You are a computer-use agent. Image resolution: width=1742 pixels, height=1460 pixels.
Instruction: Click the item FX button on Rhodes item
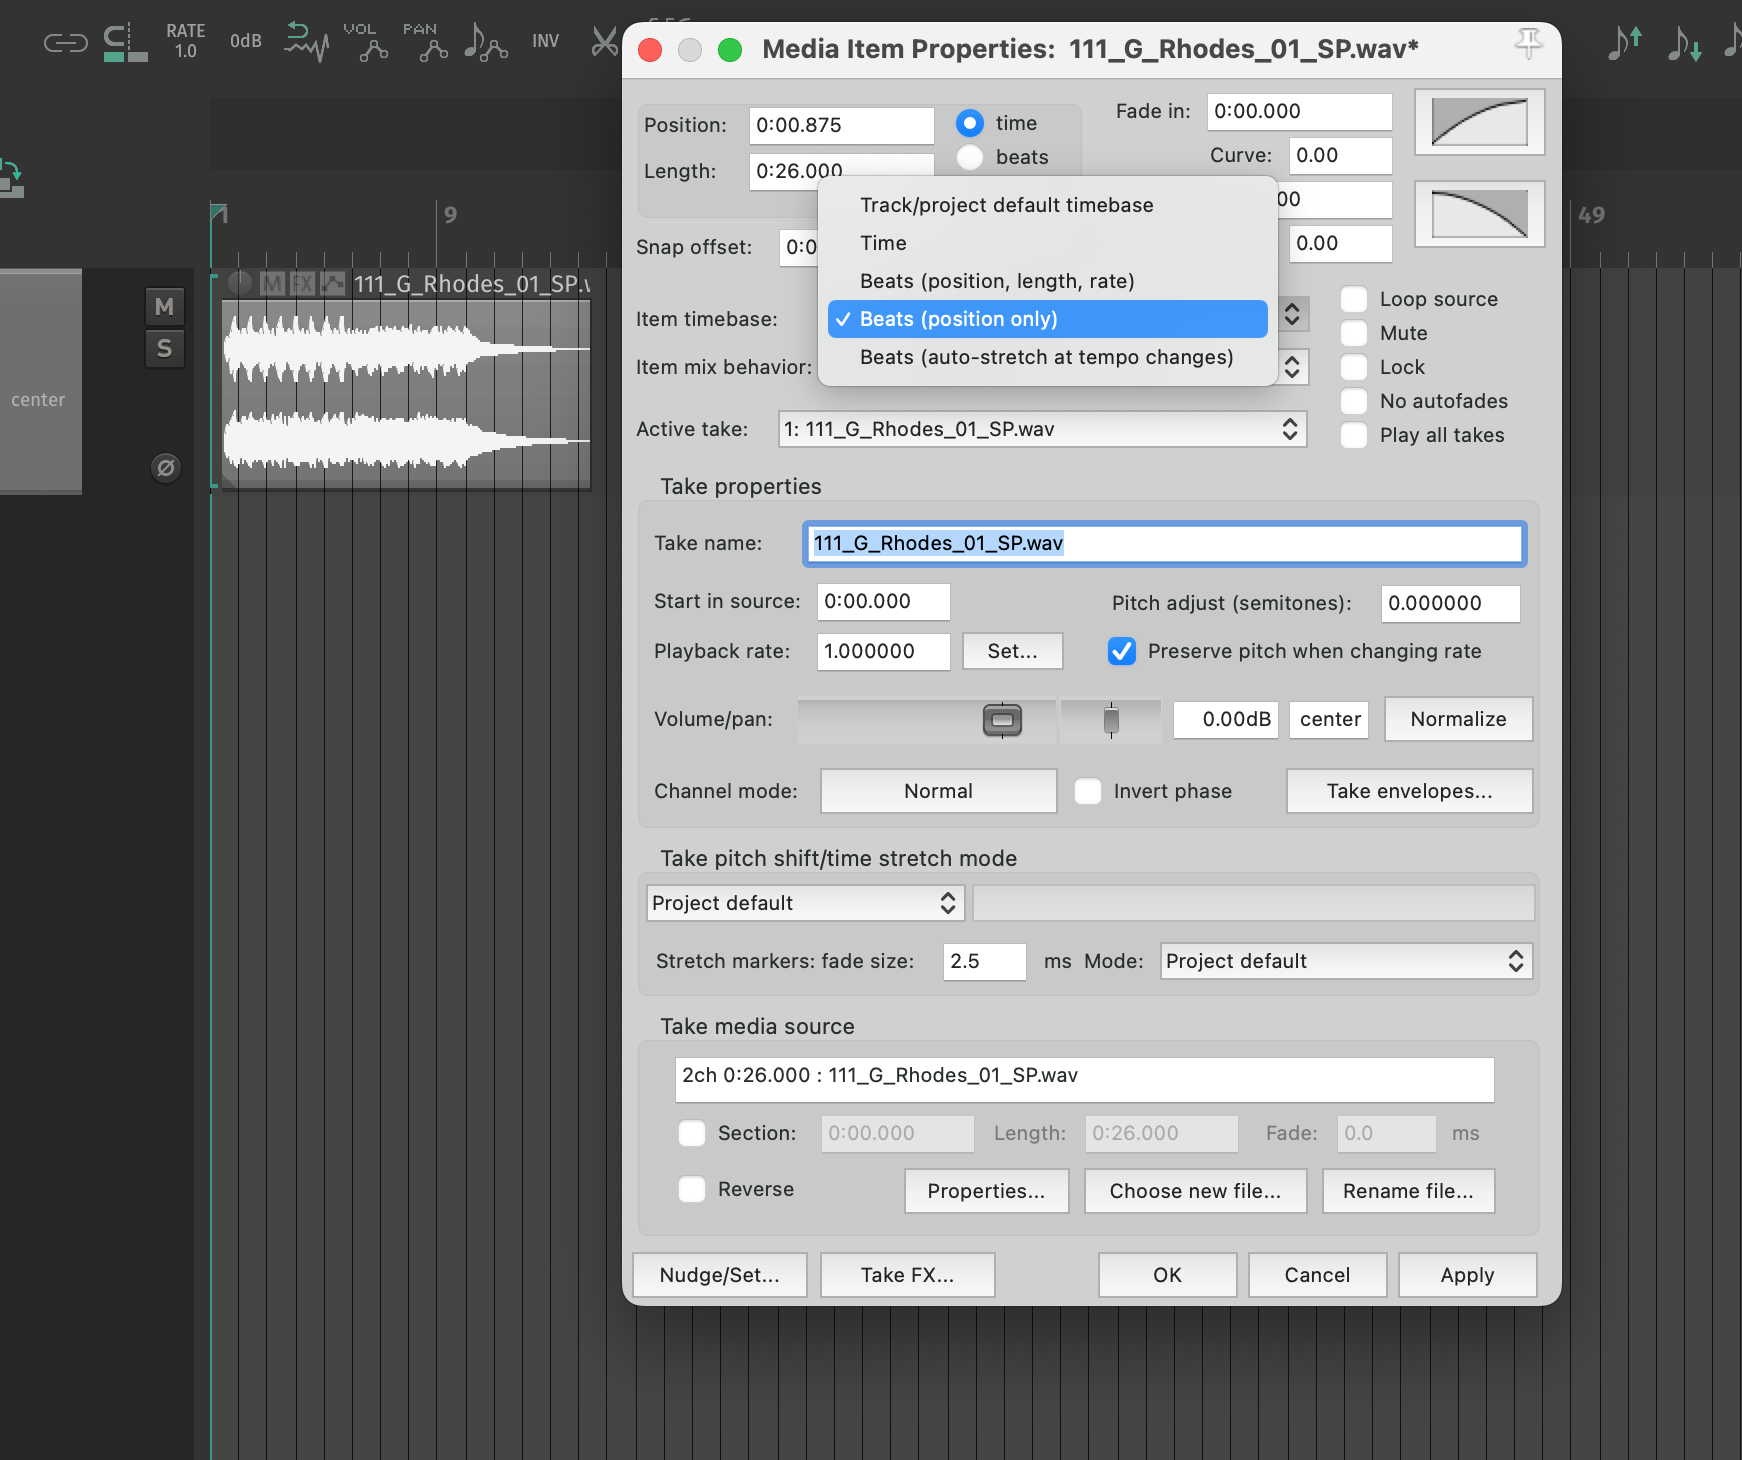[x=302, y=284]
